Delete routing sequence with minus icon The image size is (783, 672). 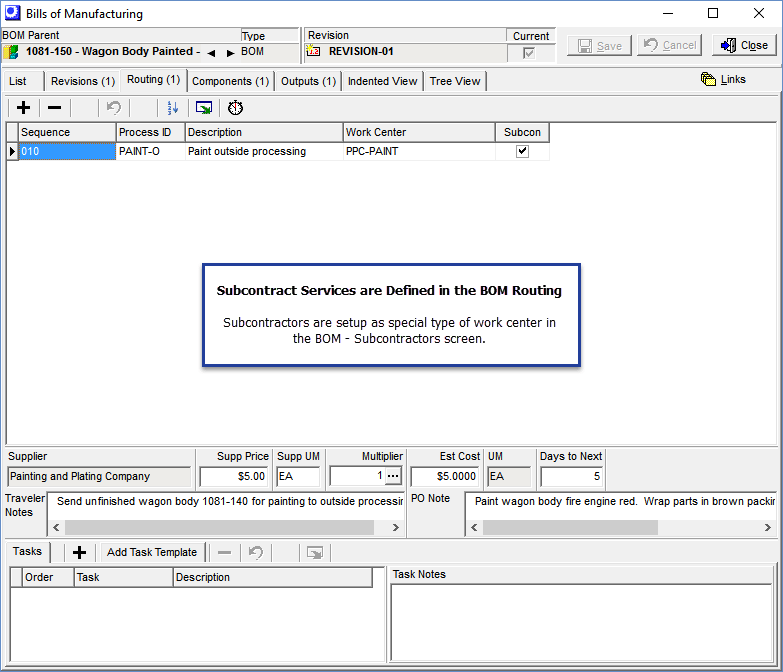point(54,108)
